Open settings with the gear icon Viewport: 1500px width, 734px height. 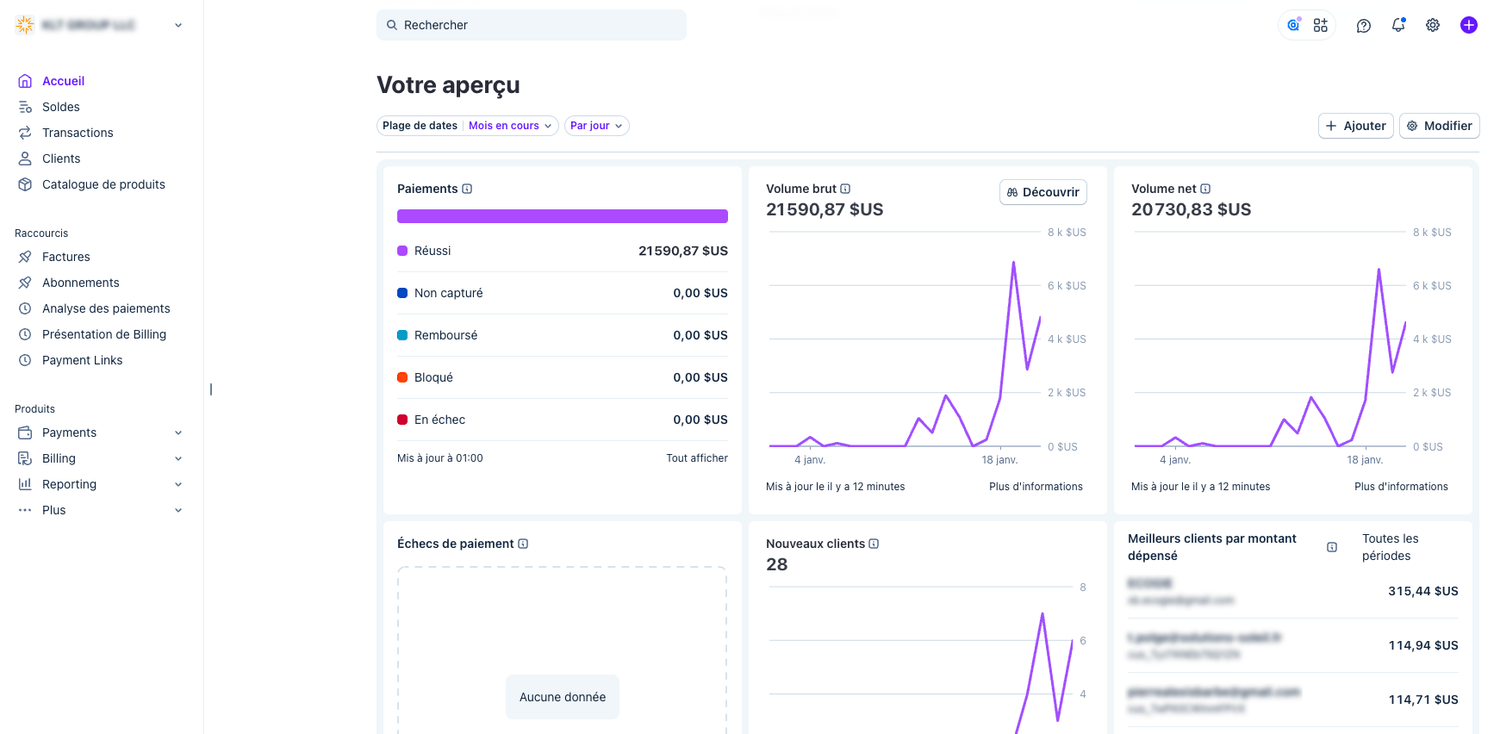tap(1433, 25)
